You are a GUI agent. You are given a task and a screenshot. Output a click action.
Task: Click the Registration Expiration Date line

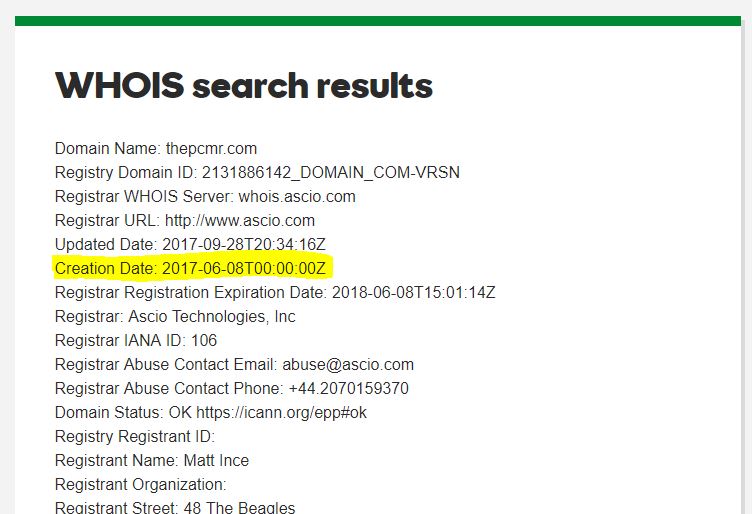coord(275,292)
